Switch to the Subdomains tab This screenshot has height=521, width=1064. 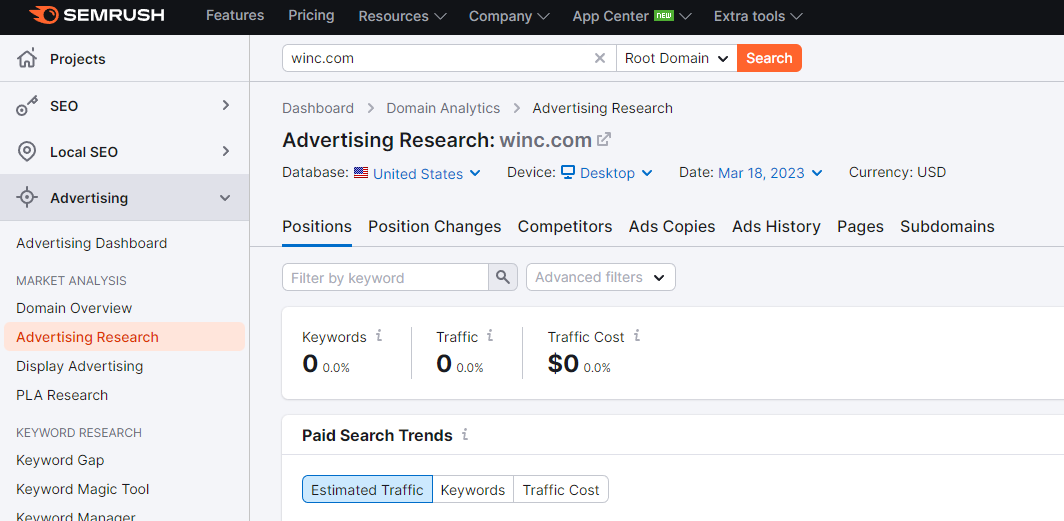(x=947, y=227)
